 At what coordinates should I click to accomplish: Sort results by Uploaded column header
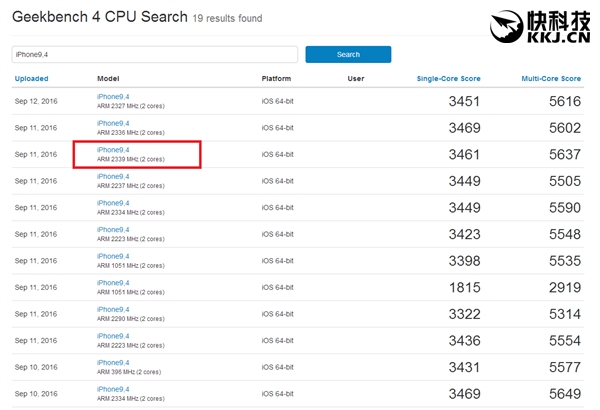tap(31, 78)
